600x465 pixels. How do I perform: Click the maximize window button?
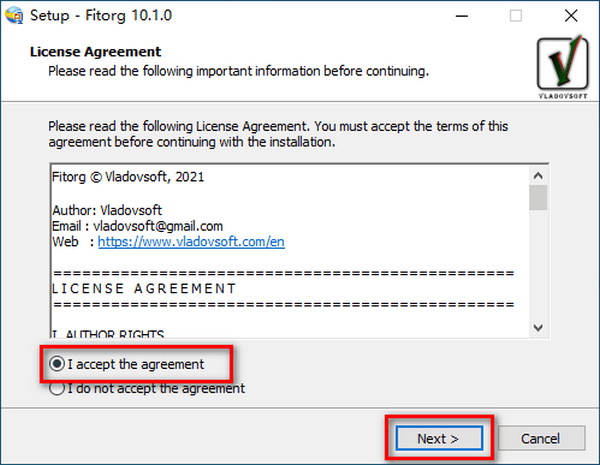pyautogui.click(x=516, y=16)
